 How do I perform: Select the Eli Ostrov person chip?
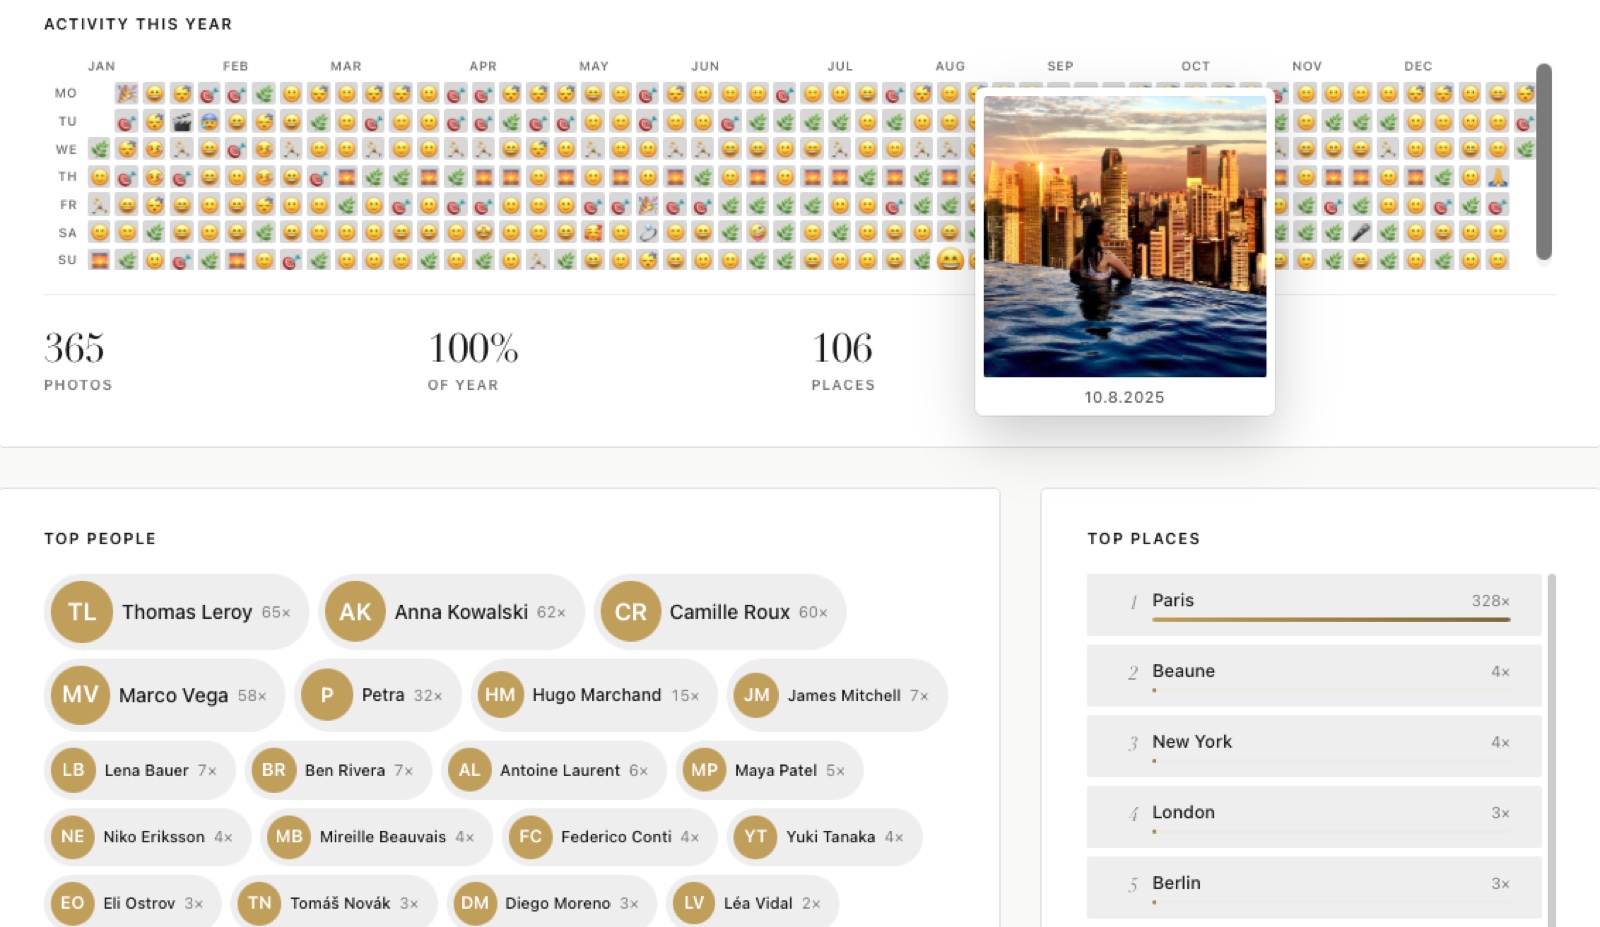click(x=132, y=903)
